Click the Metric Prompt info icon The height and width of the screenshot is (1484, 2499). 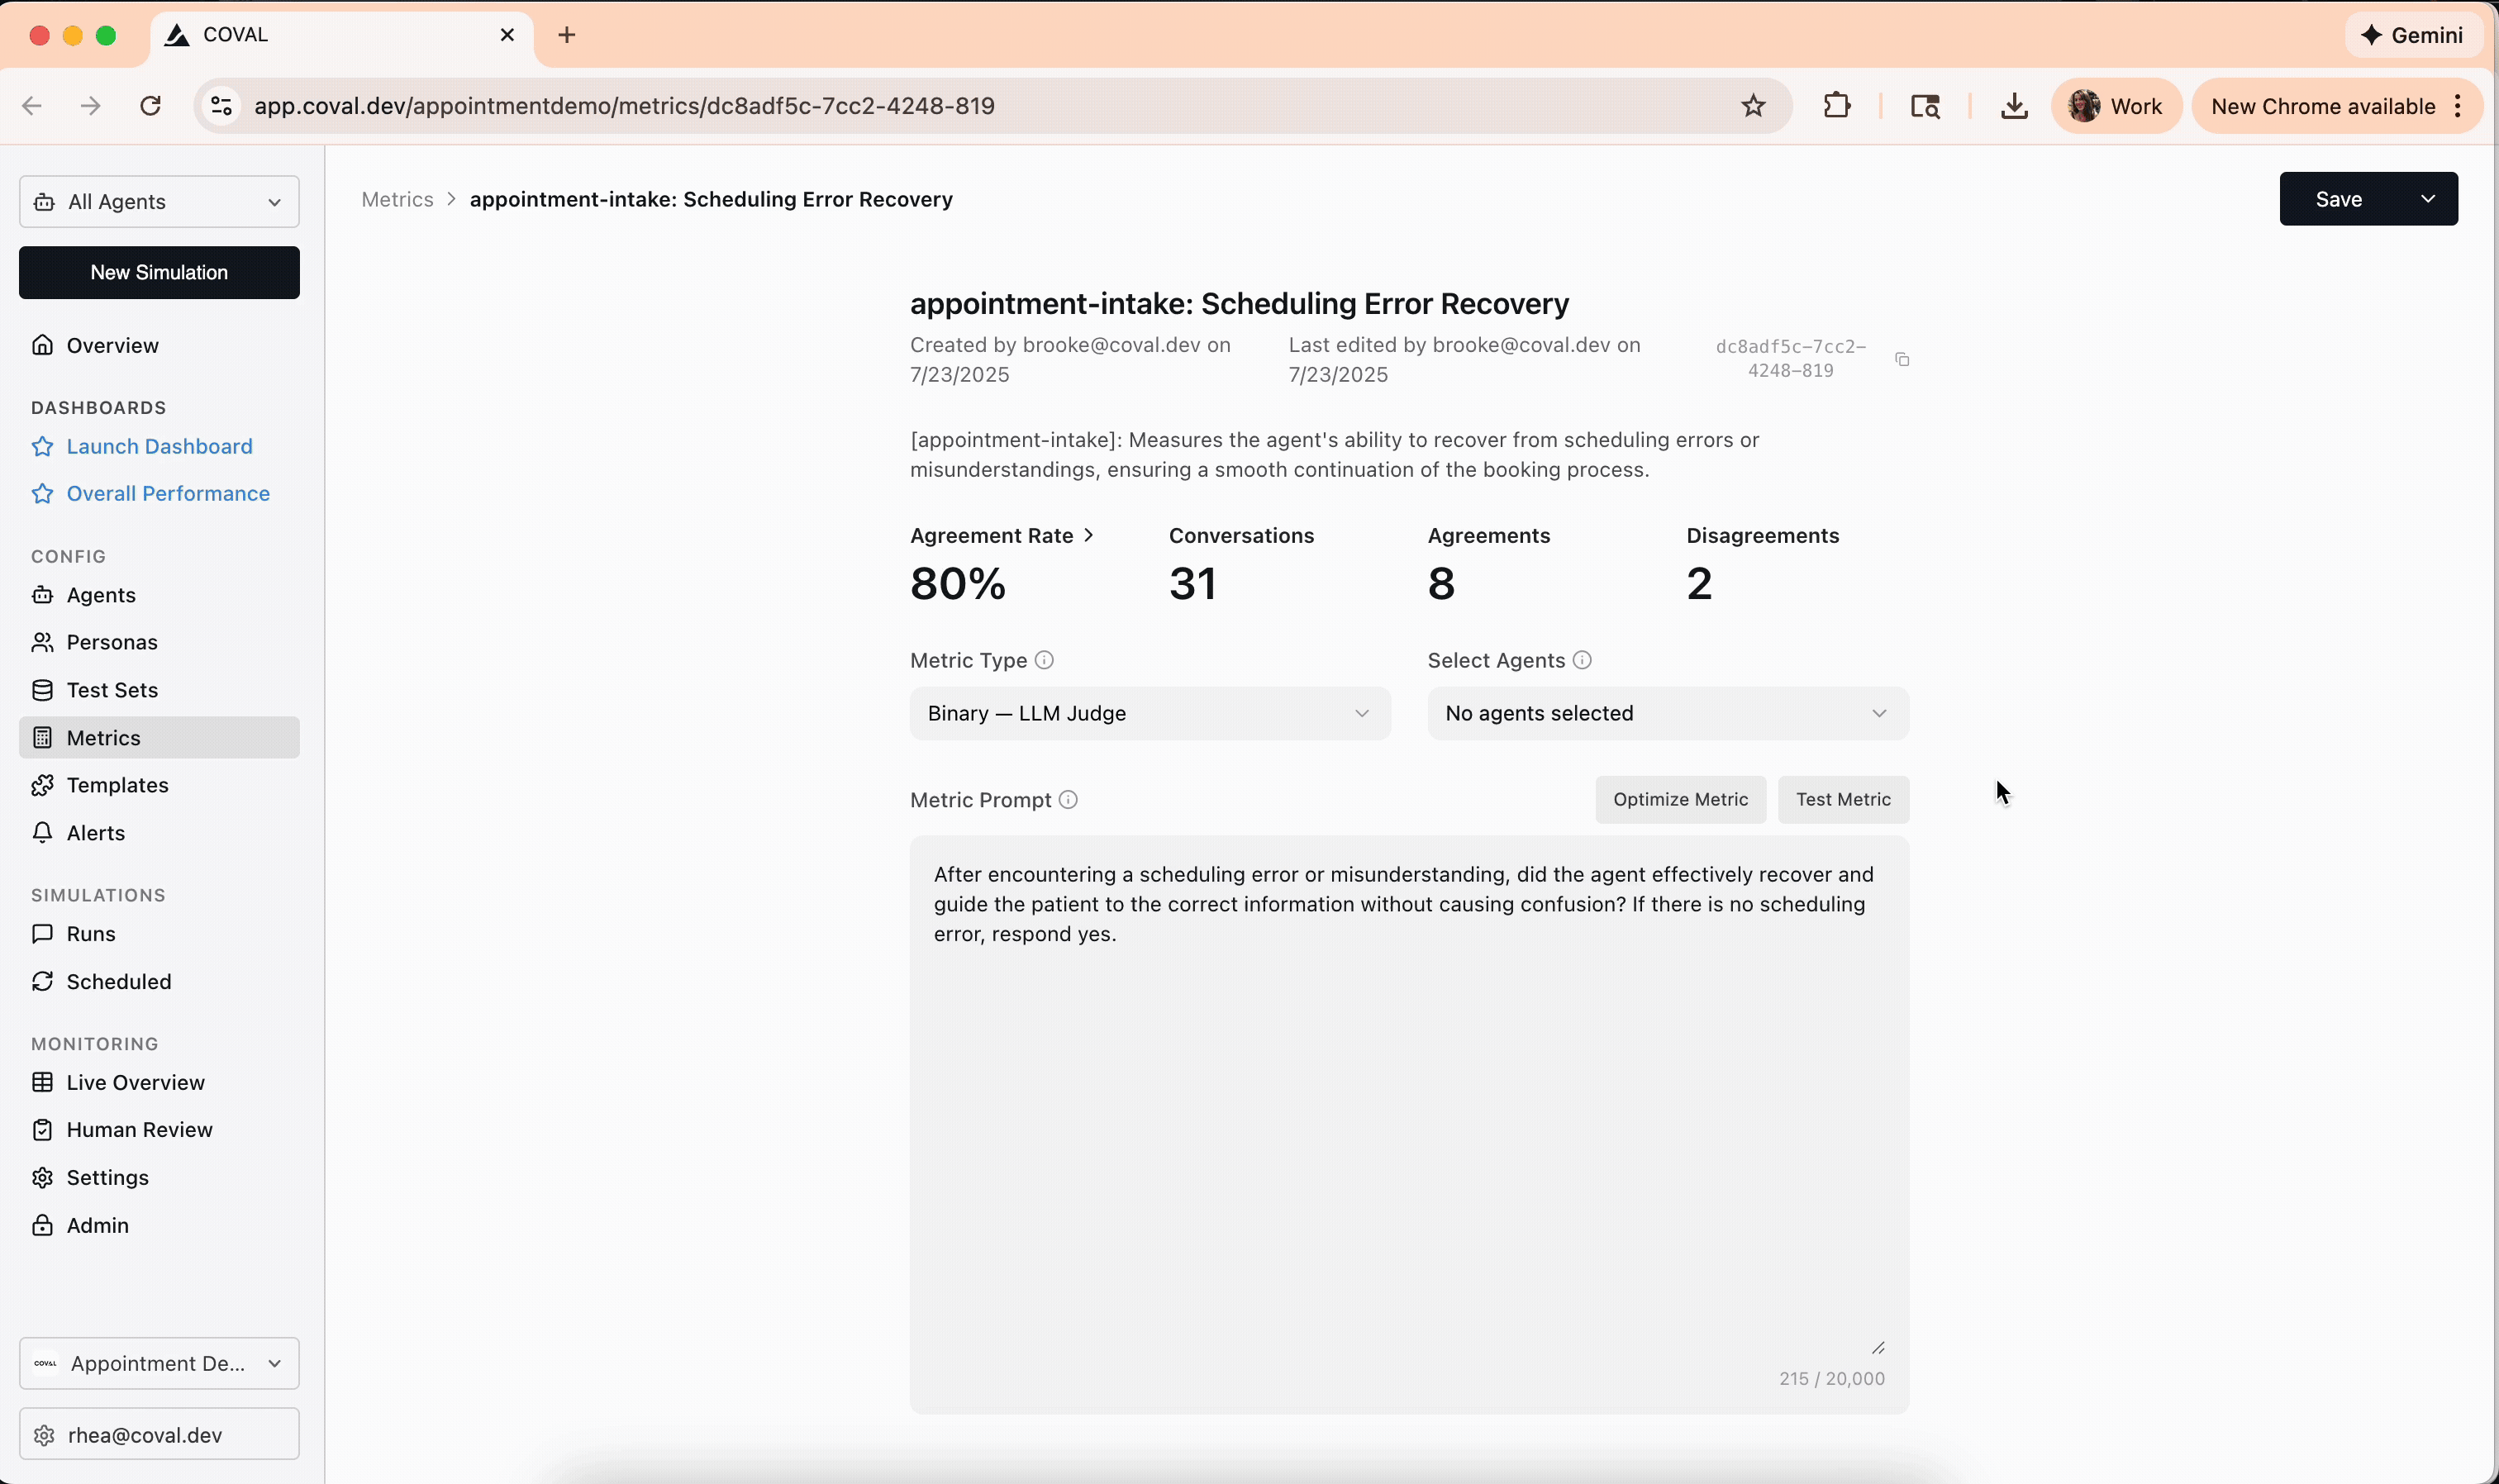click(x=1068, y=800)
